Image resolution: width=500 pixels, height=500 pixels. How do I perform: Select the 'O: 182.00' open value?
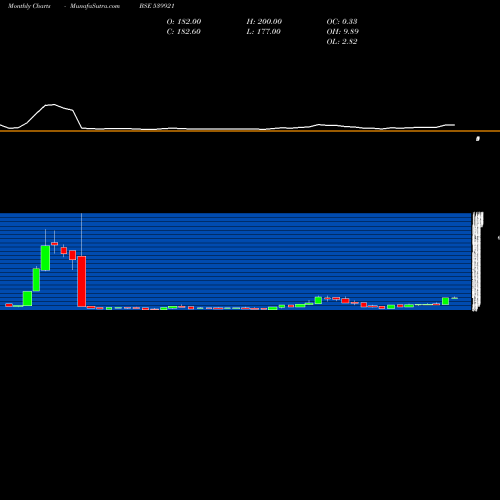coord(184,21)
